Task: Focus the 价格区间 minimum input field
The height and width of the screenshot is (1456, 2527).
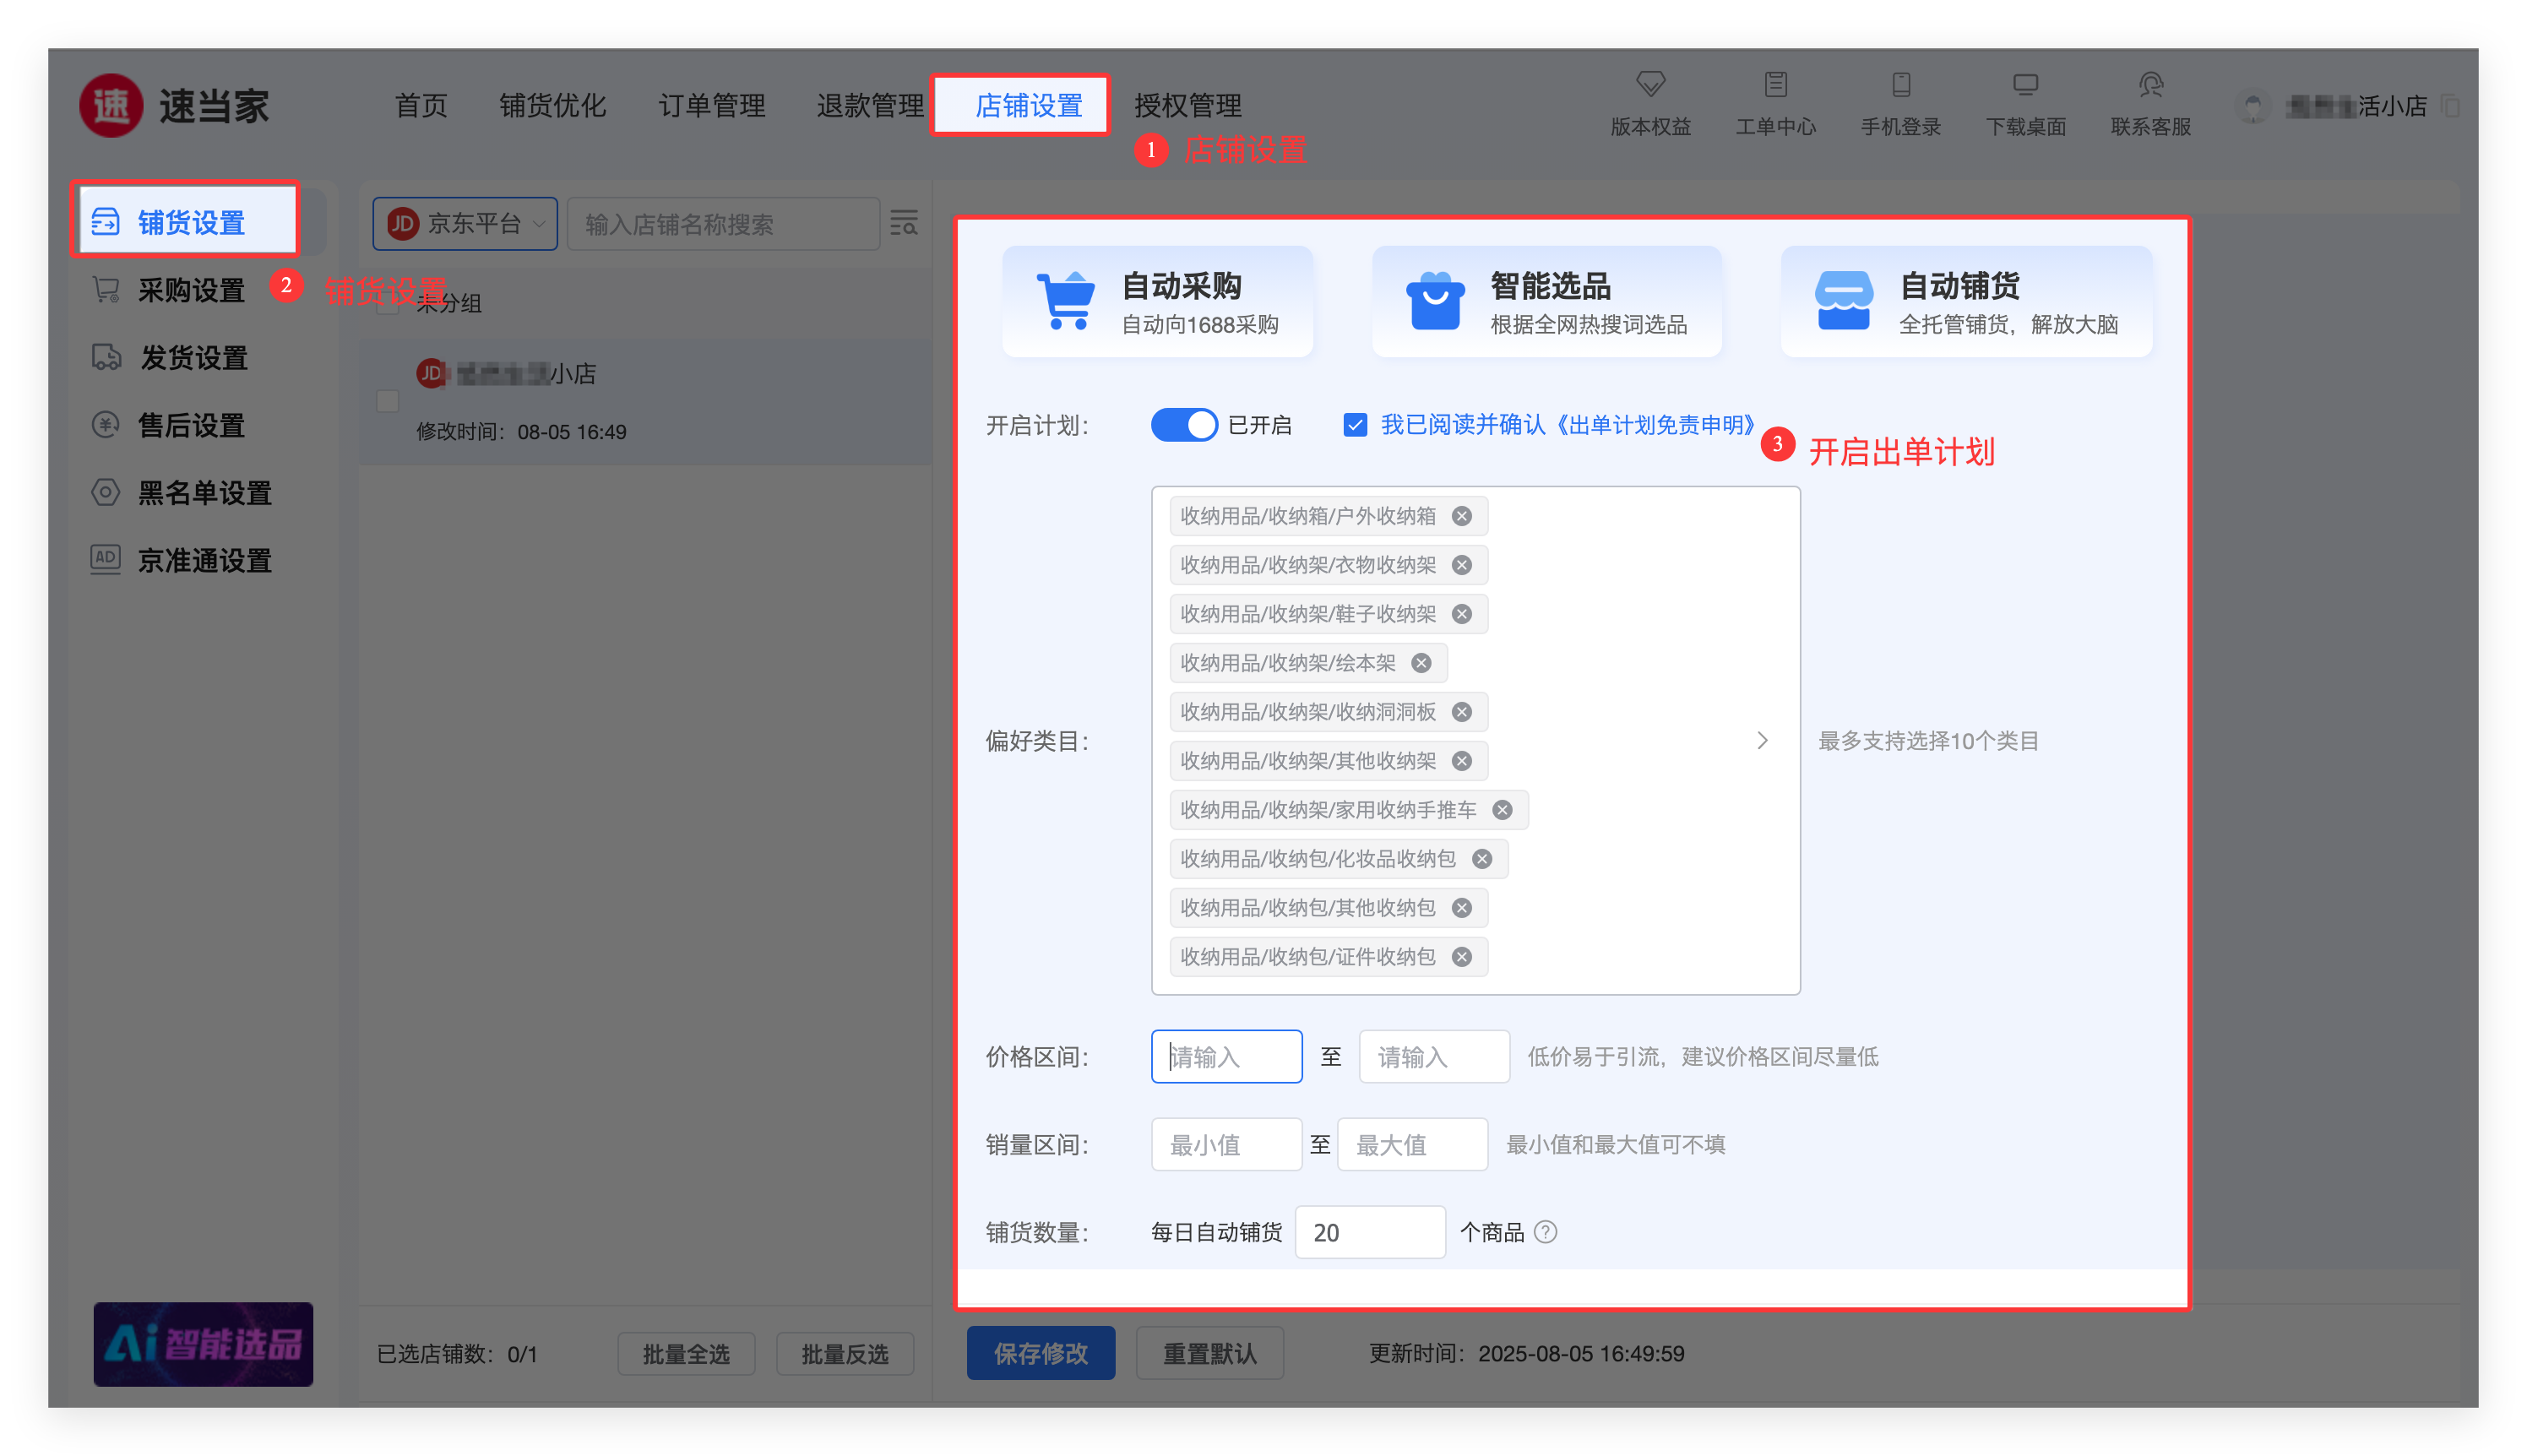Action: (1226, 1056)
